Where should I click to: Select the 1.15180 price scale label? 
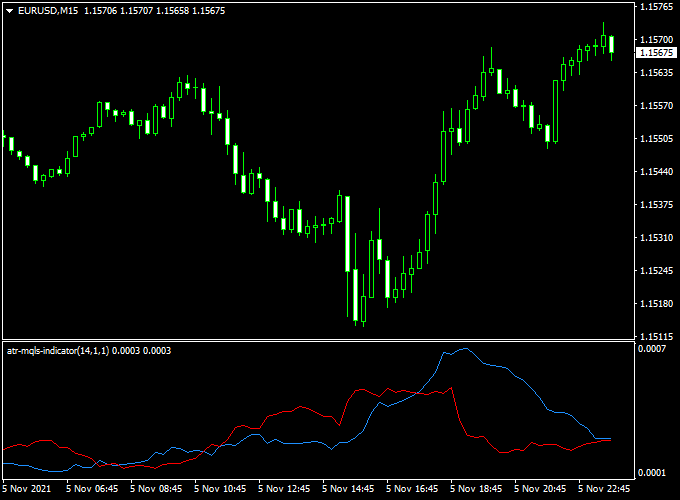[657, 303]
